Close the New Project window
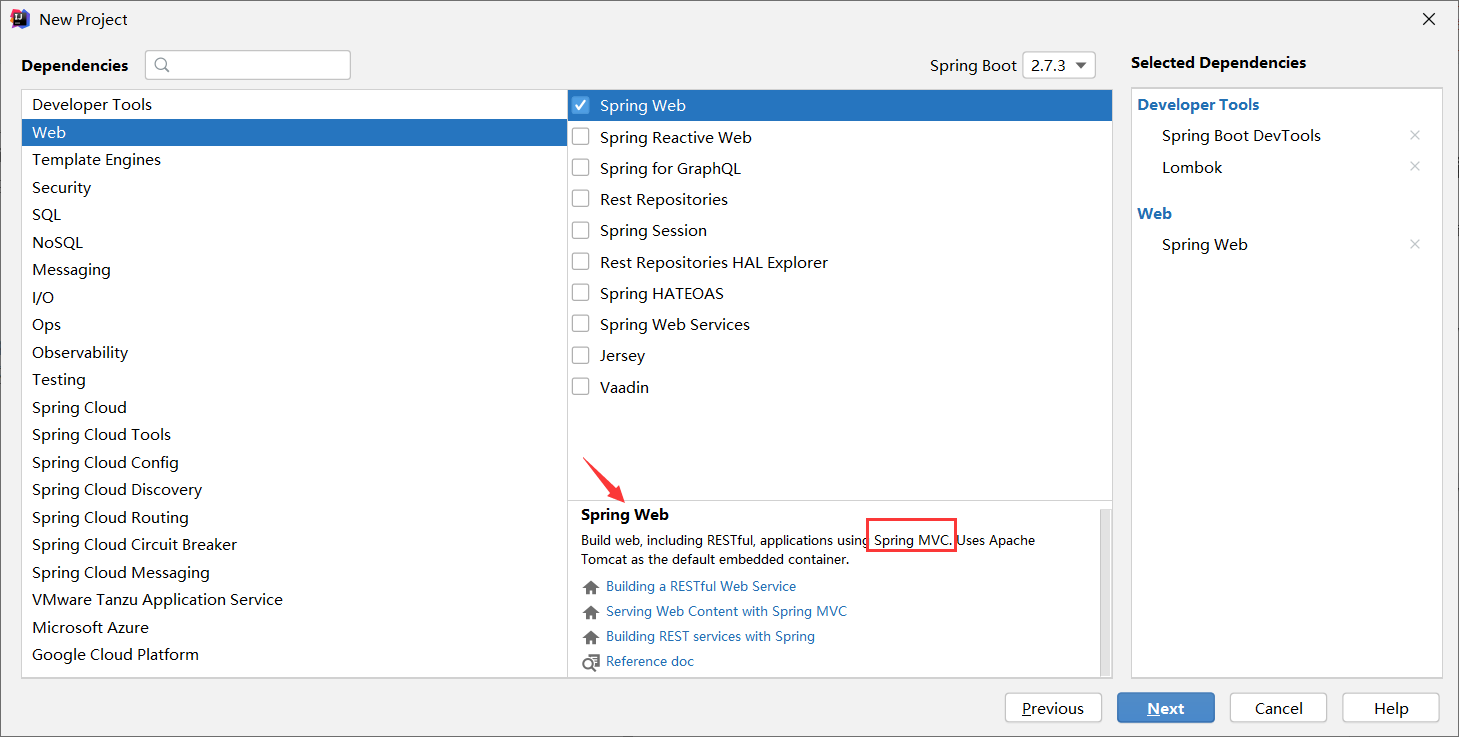The height and width of the screenshot is (737, 1459). [1430, 20]
